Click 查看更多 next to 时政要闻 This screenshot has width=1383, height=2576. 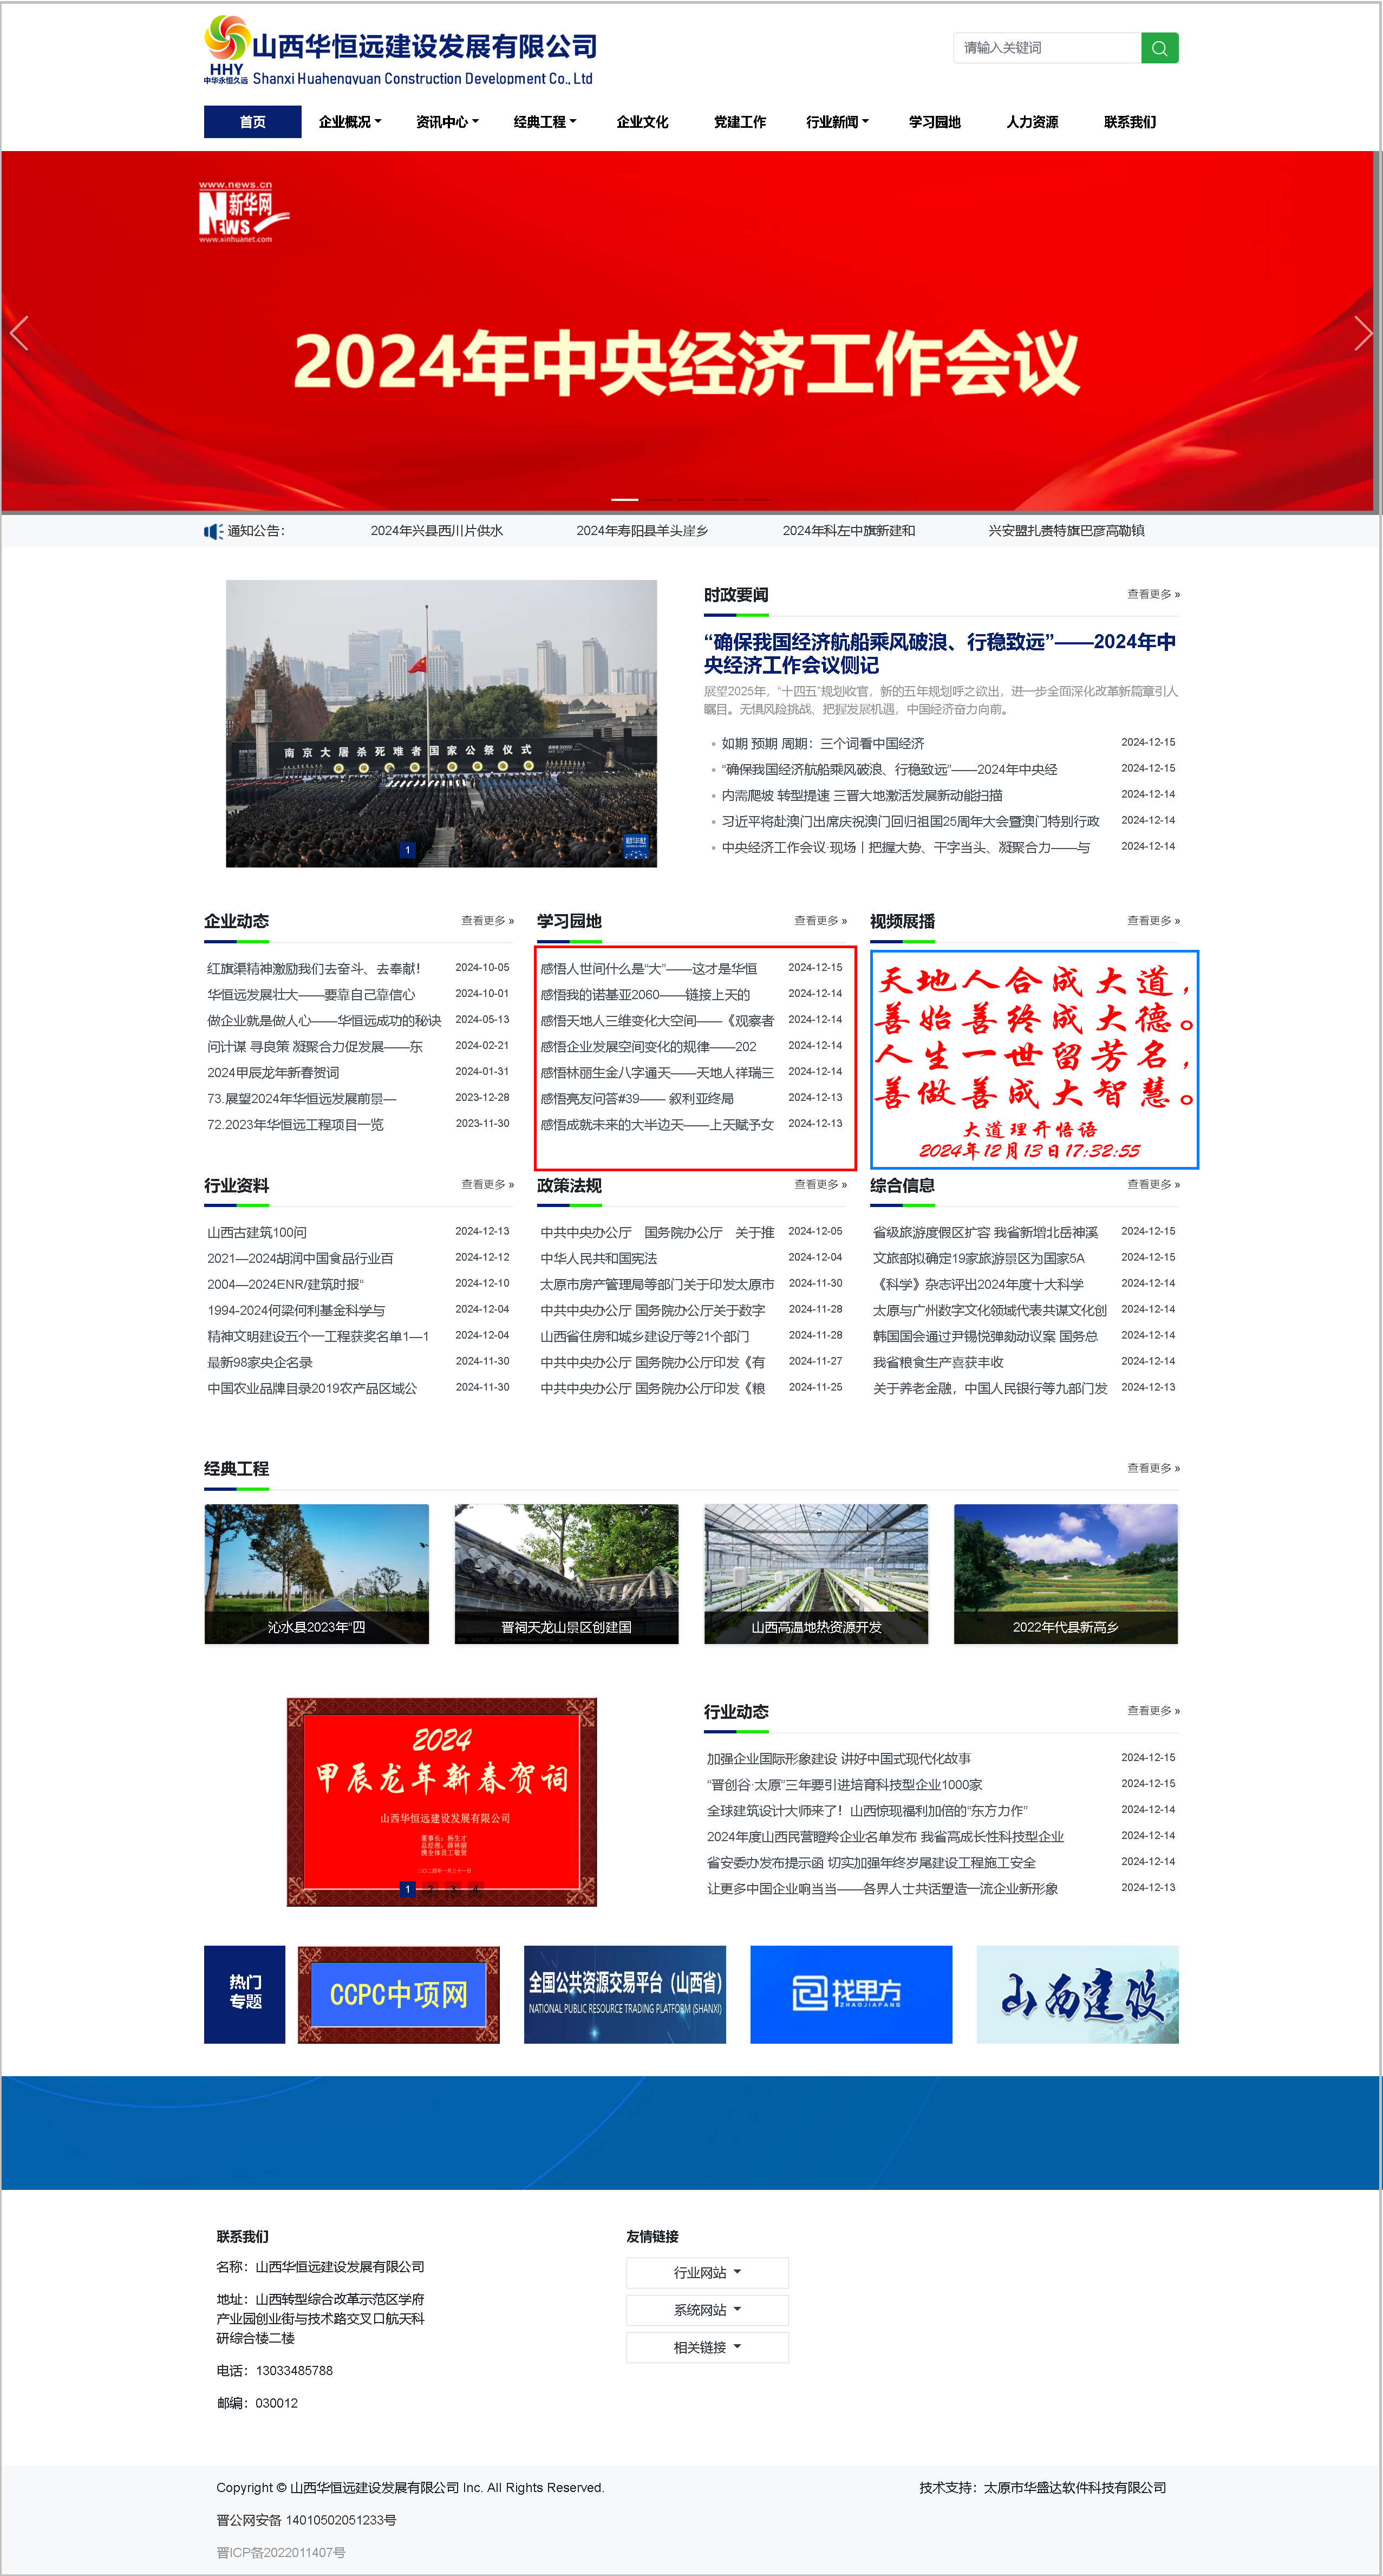point(1153,594)
